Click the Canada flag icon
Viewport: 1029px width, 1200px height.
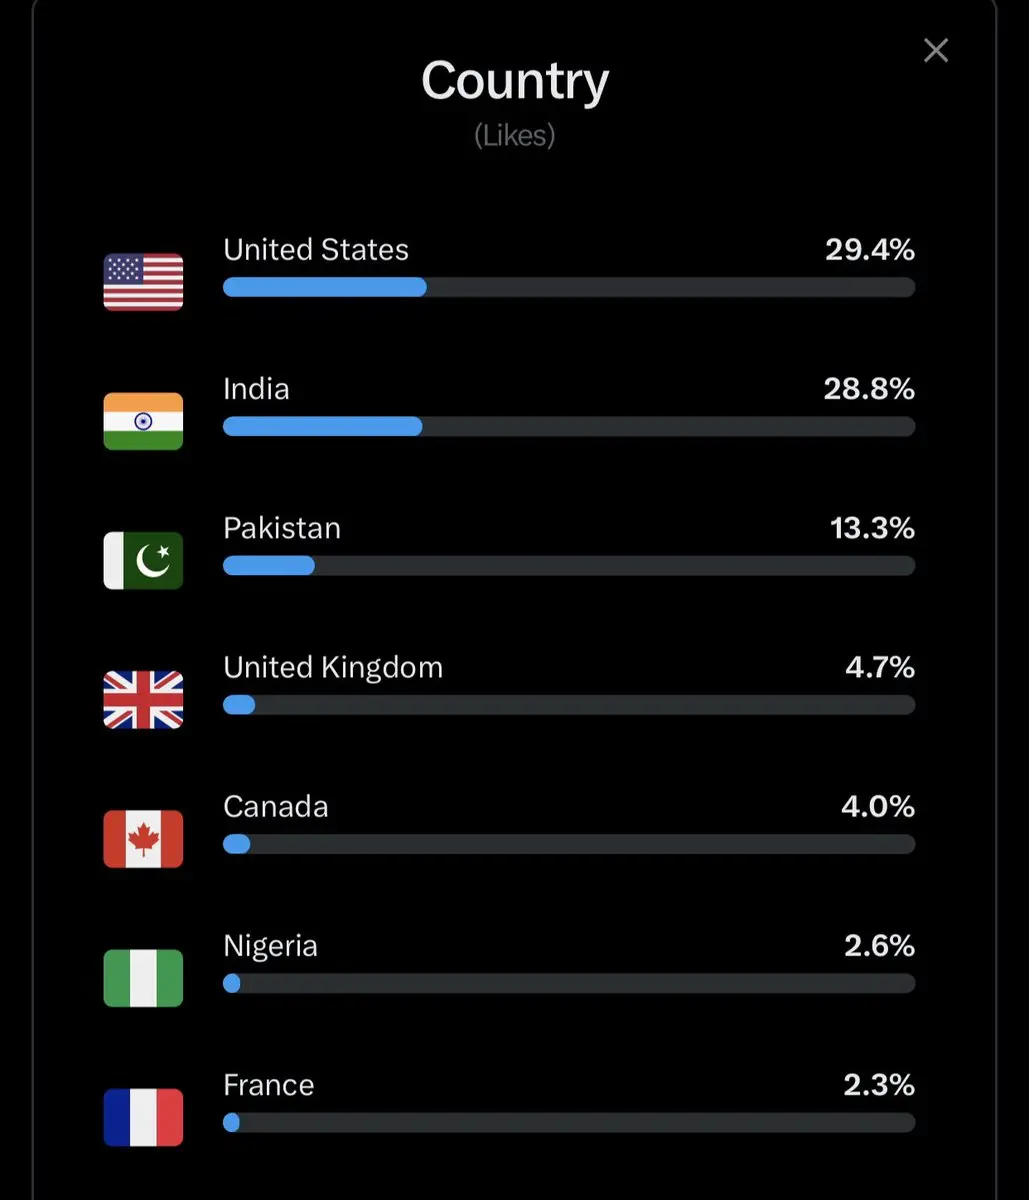click(143, 838)
